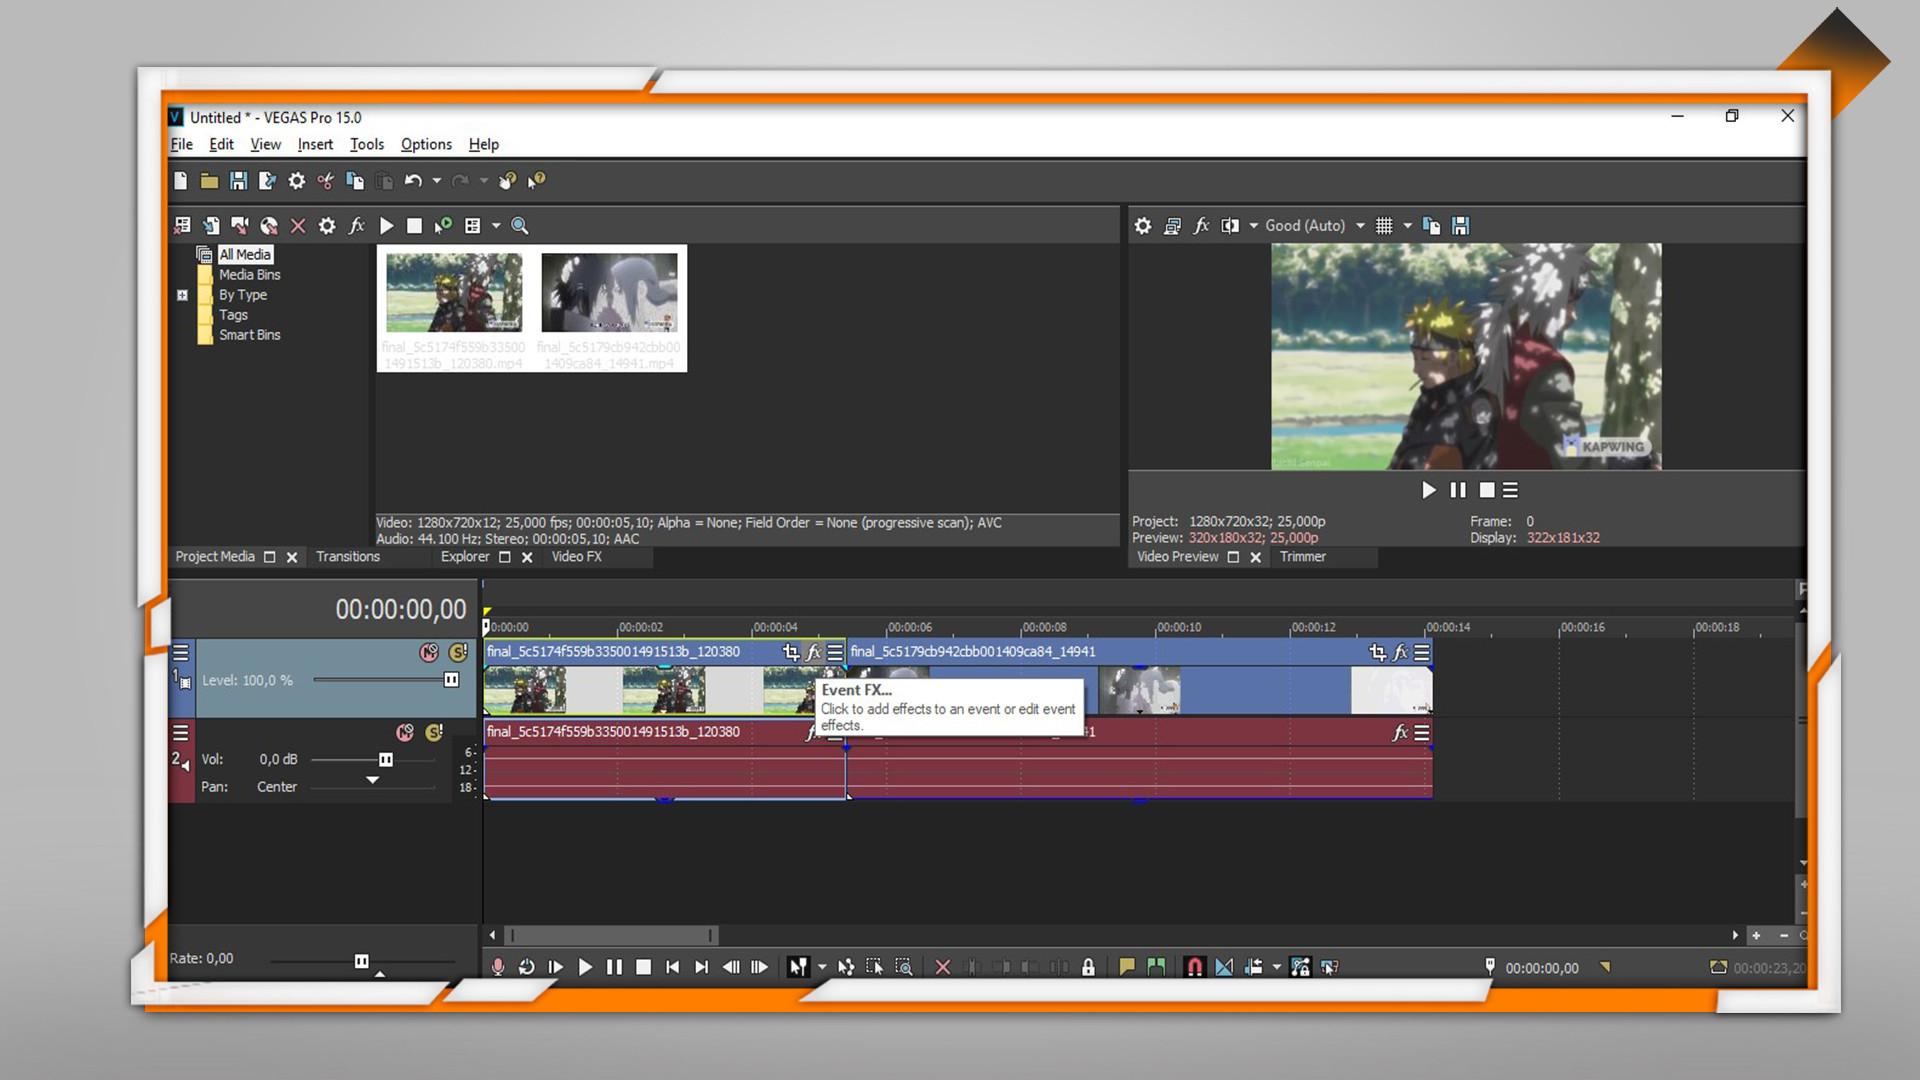
Task: Open the split screen view options arrow
Action: (x=1253, y=226)
